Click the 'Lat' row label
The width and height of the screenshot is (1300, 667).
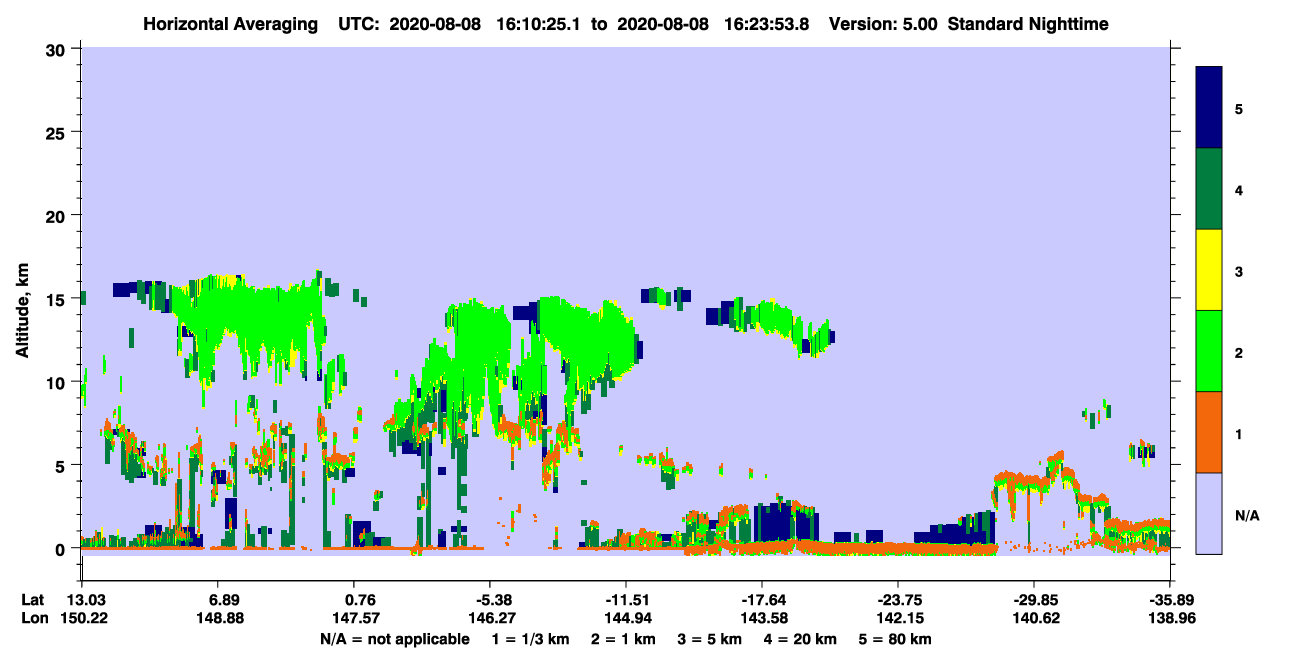click(32, 600)
